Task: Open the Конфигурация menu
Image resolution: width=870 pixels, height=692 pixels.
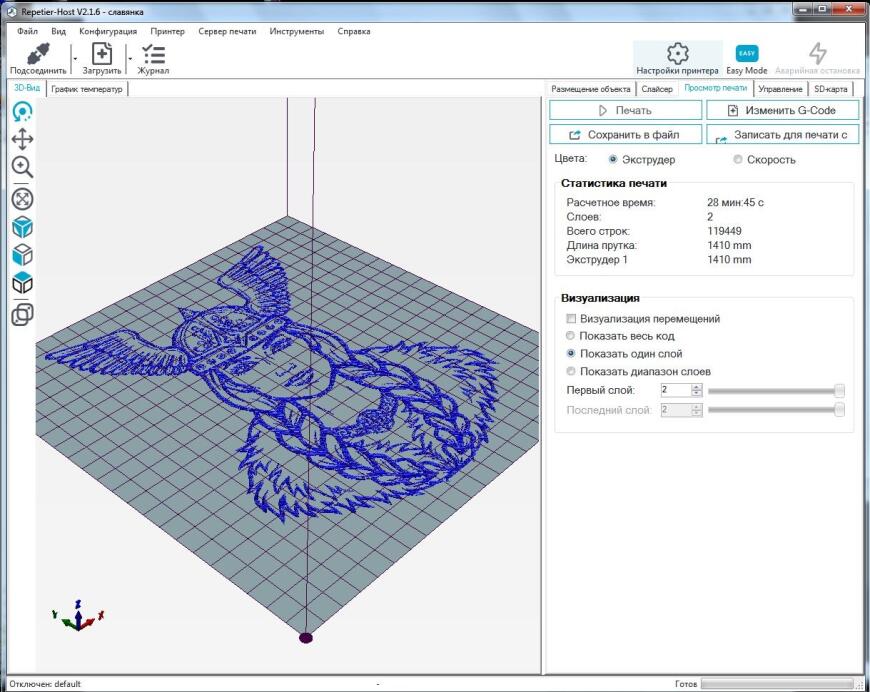Action: click(x=108, y=31)
